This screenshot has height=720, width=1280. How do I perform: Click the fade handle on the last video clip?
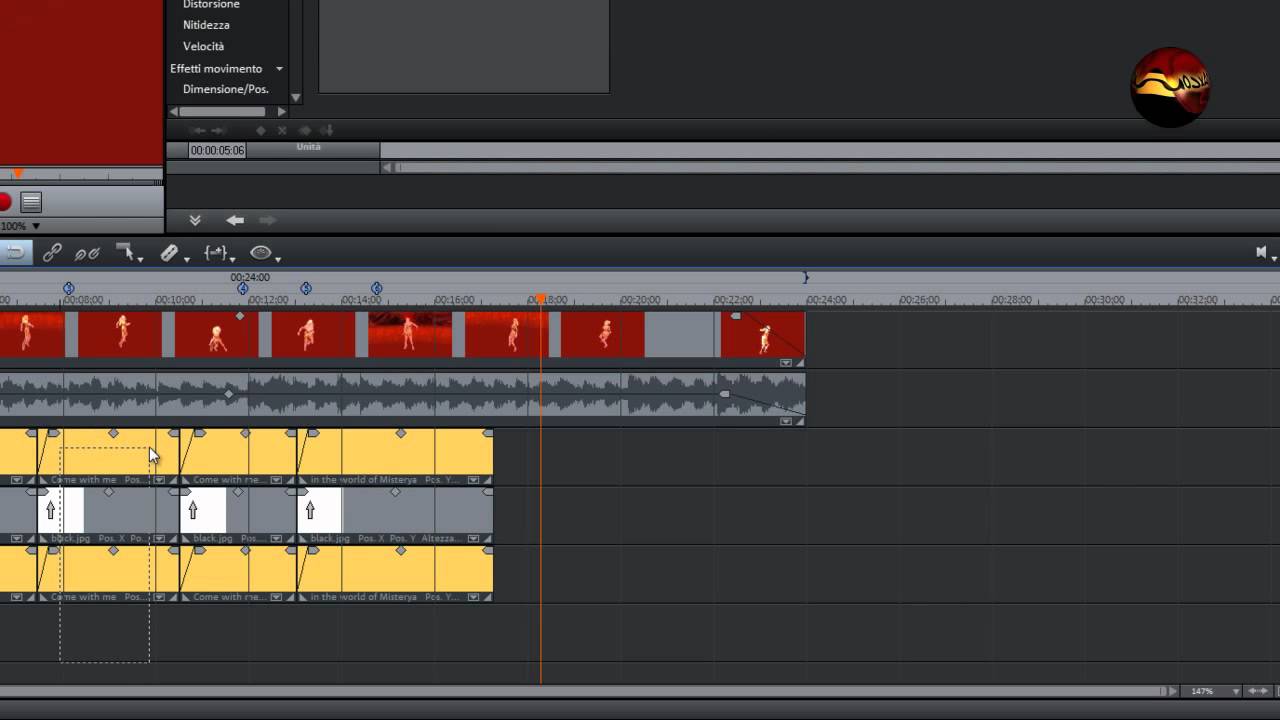(736, 316)
